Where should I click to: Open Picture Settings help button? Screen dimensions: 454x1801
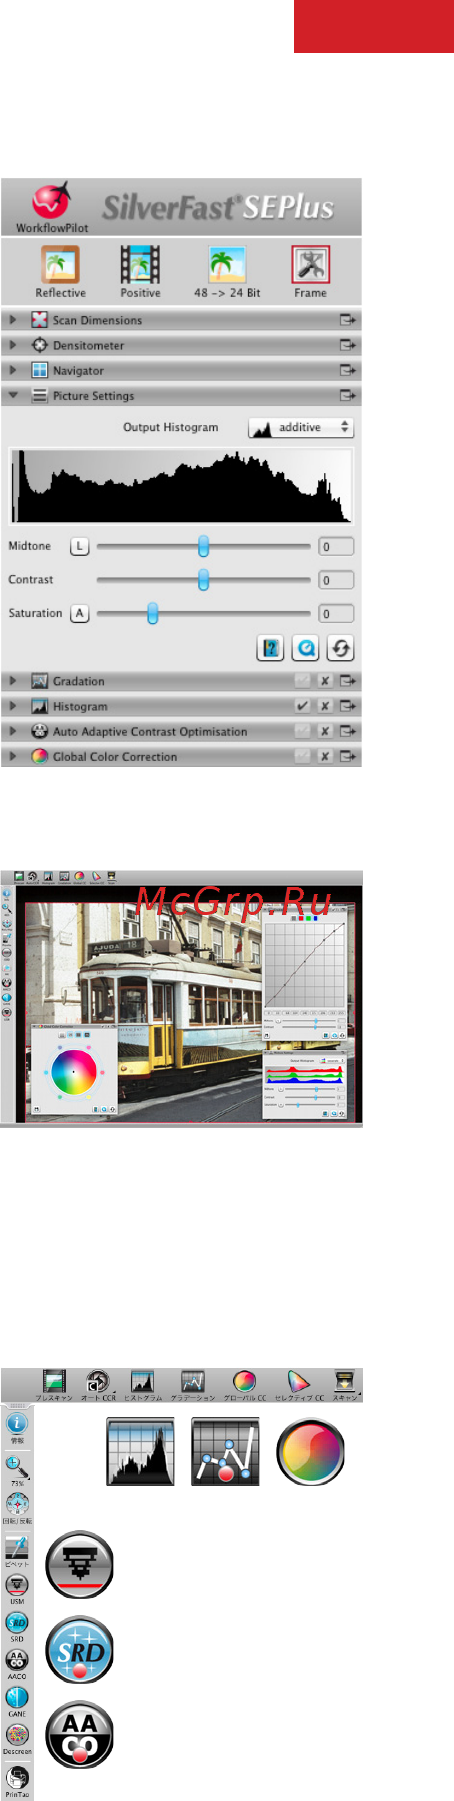point(270,648)
